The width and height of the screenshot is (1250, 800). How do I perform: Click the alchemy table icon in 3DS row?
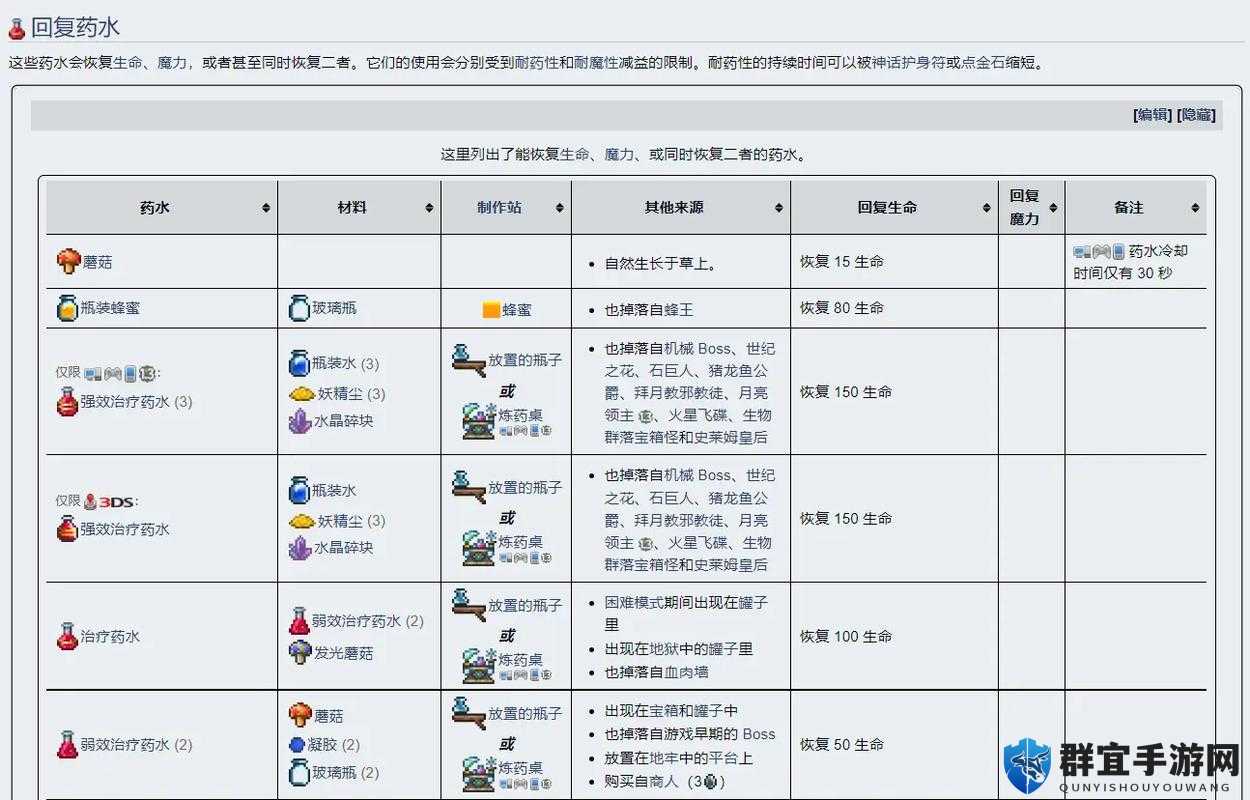pos(479,547)
